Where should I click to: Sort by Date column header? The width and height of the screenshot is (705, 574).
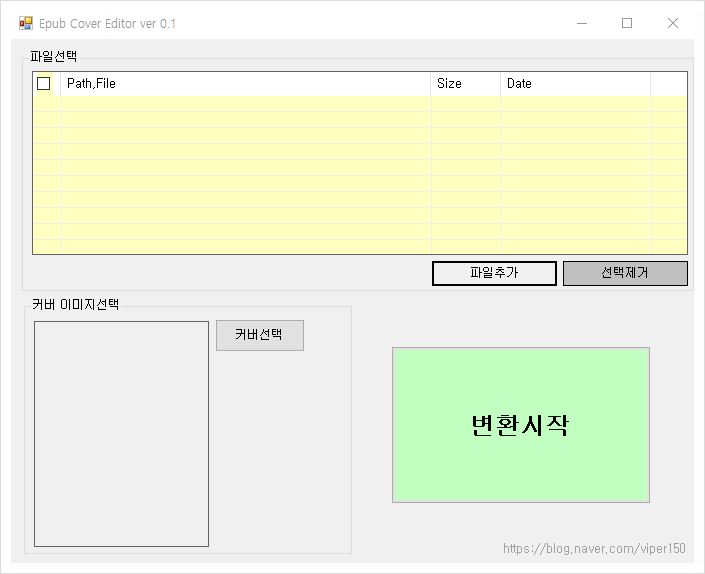pos(576,84)
